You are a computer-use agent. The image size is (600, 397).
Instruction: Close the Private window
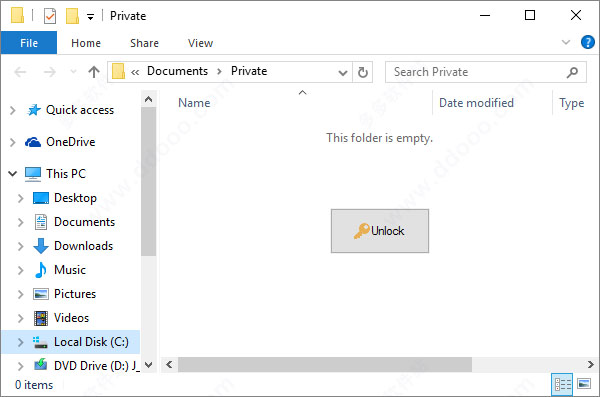(576, 16)
